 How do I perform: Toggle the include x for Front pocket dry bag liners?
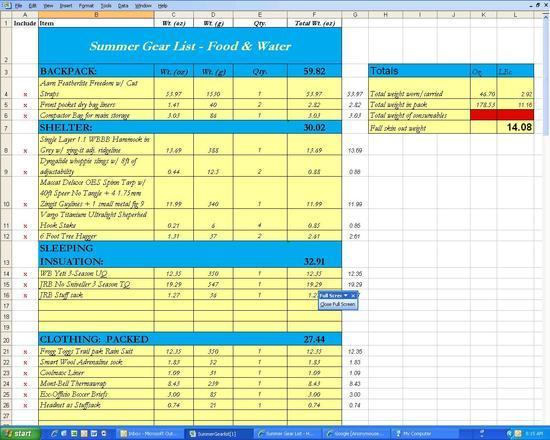pyautogui.click(x=25, y=105)
